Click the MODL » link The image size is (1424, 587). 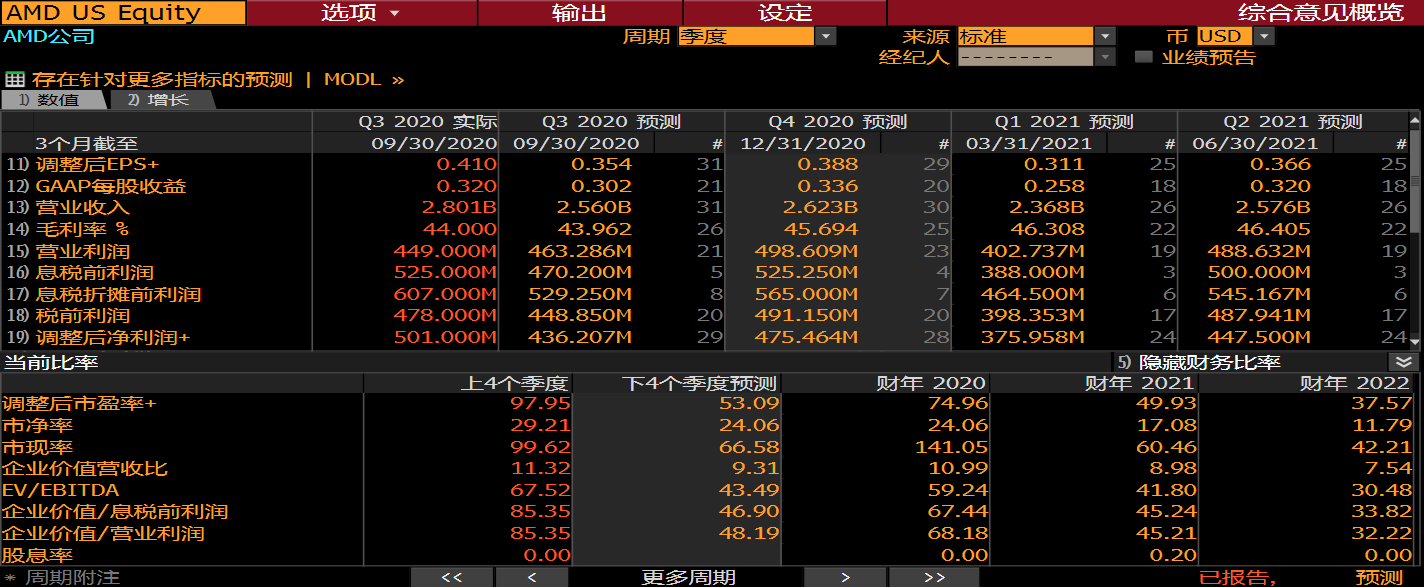coord(364,79)
